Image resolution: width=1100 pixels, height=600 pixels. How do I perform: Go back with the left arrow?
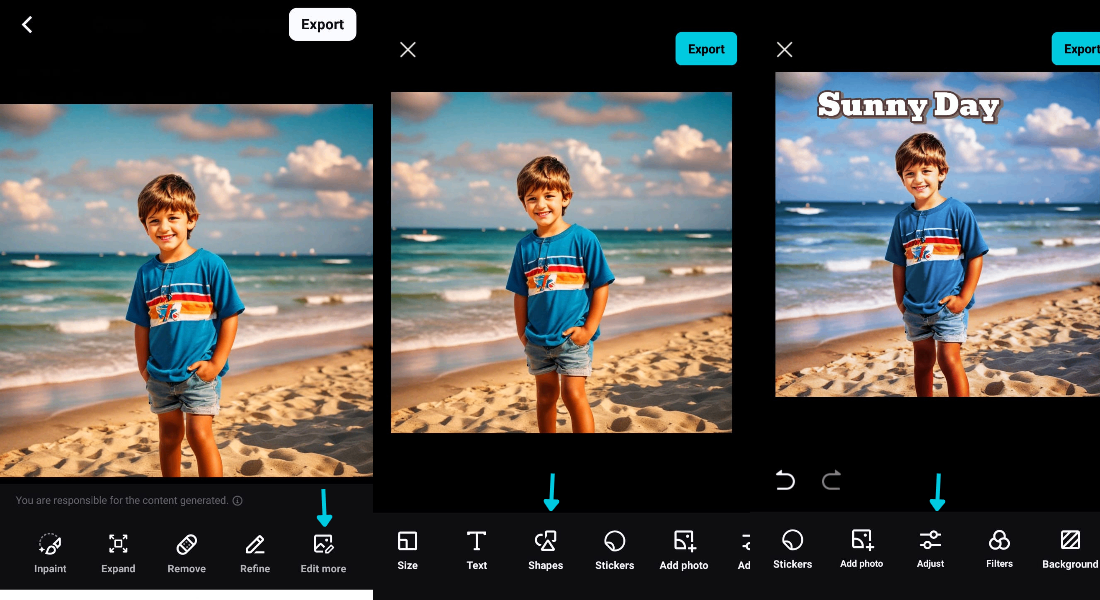click(27, 25)
